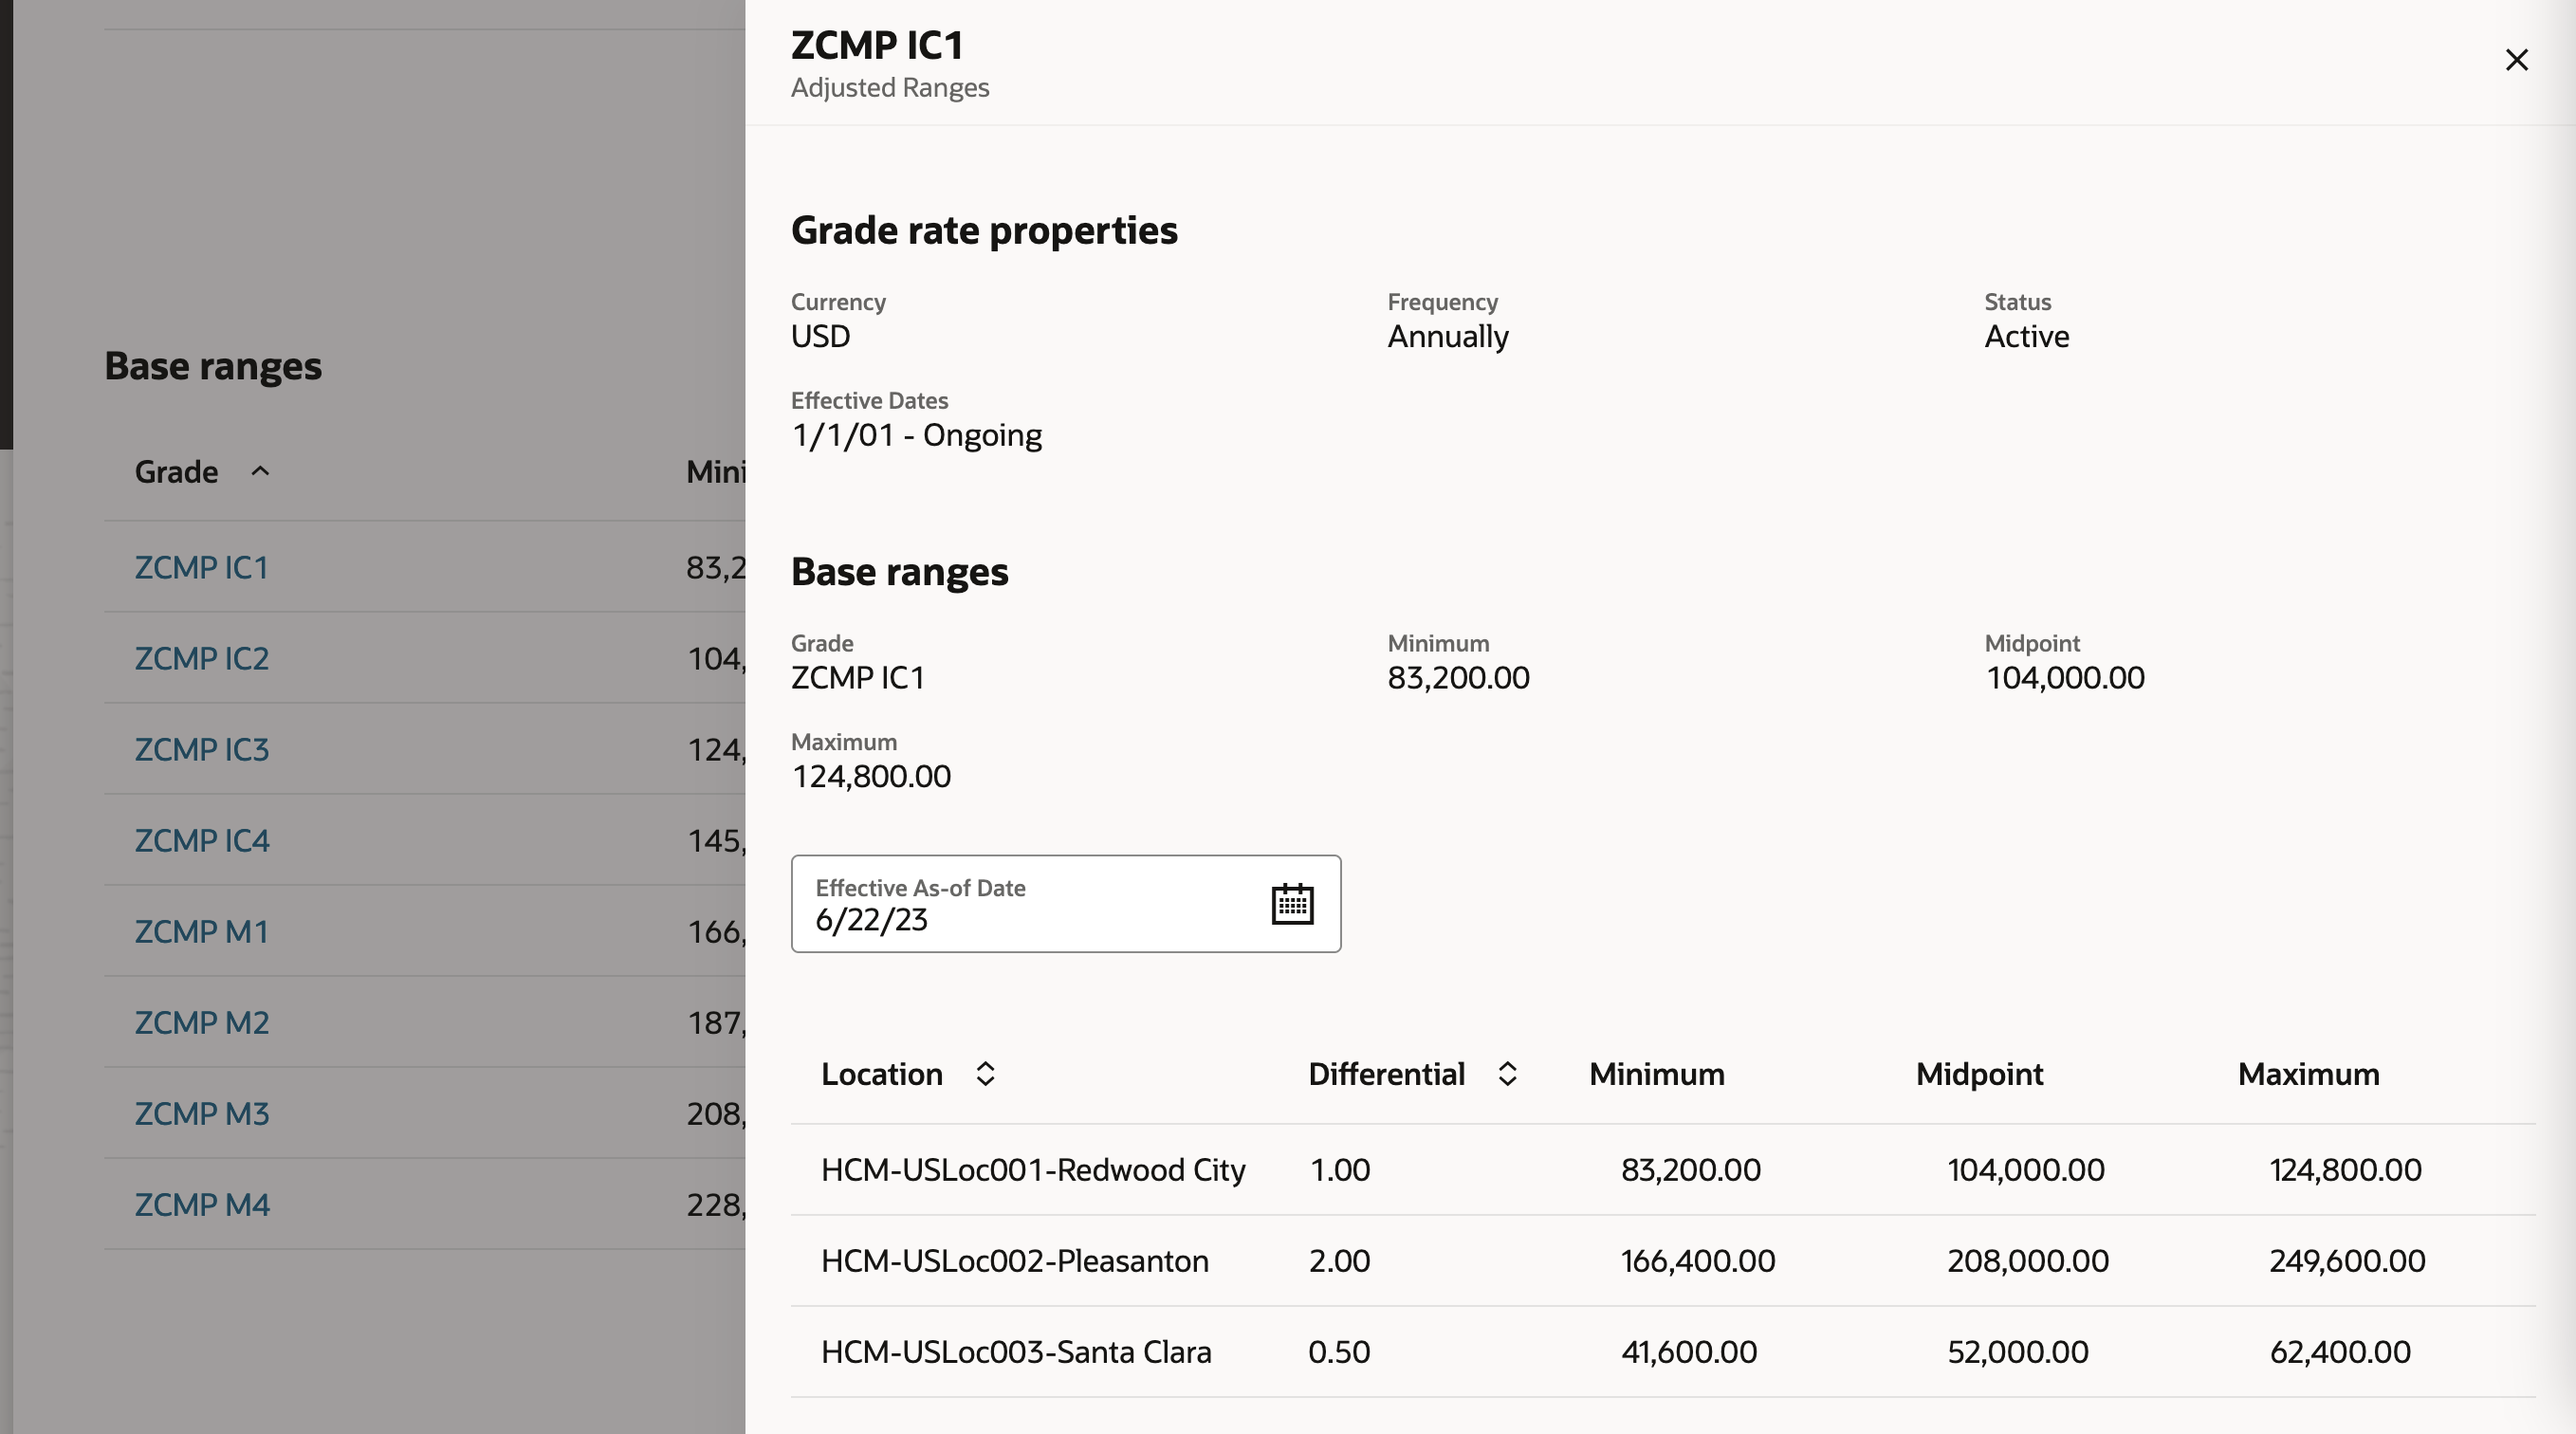The height and width of the screenshot is (1434, 2576).
Task: Click the USD currency value
Action: click(820, 336)
